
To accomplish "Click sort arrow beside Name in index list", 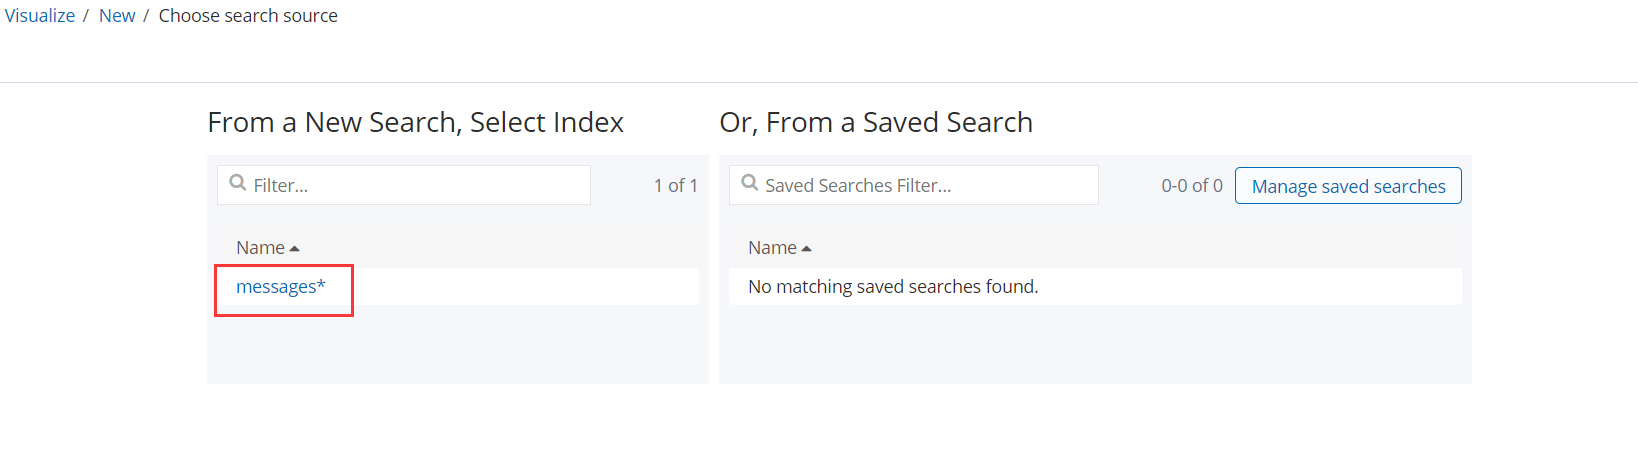I will 295,249.
